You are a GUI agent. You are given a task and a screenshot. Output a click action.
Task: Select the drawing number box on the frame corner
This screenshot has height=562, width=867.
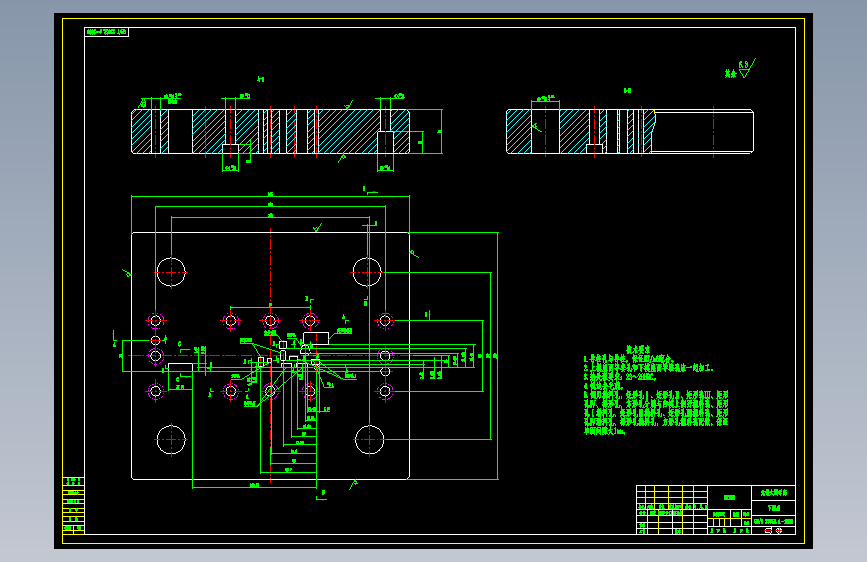click(107, 32)
